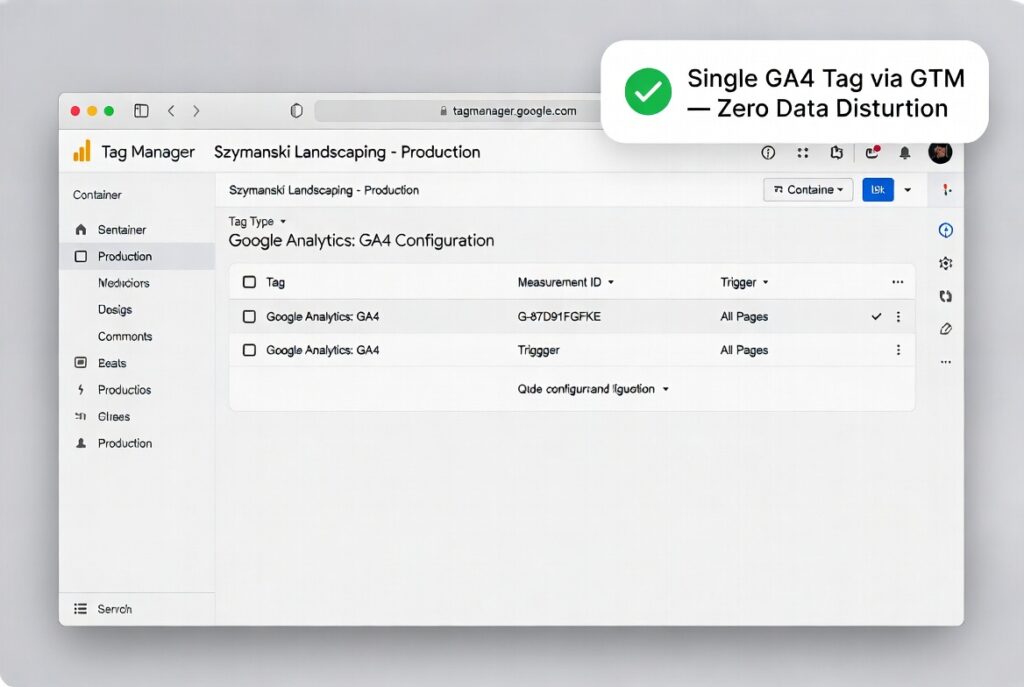
Task: Click the red pin icon in right rail
Action: pyautogui.click(x=946, y=190)
